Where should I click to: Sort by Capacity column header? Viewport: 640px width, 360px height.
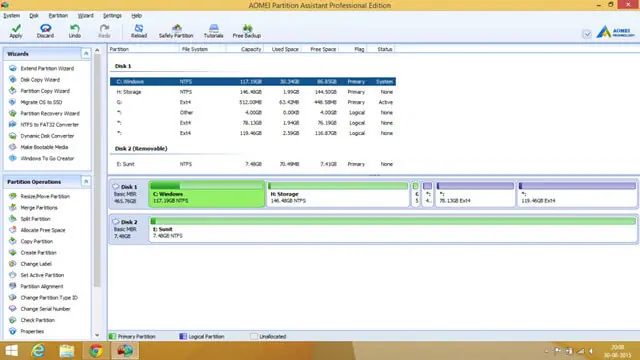[x=244, y=49]
